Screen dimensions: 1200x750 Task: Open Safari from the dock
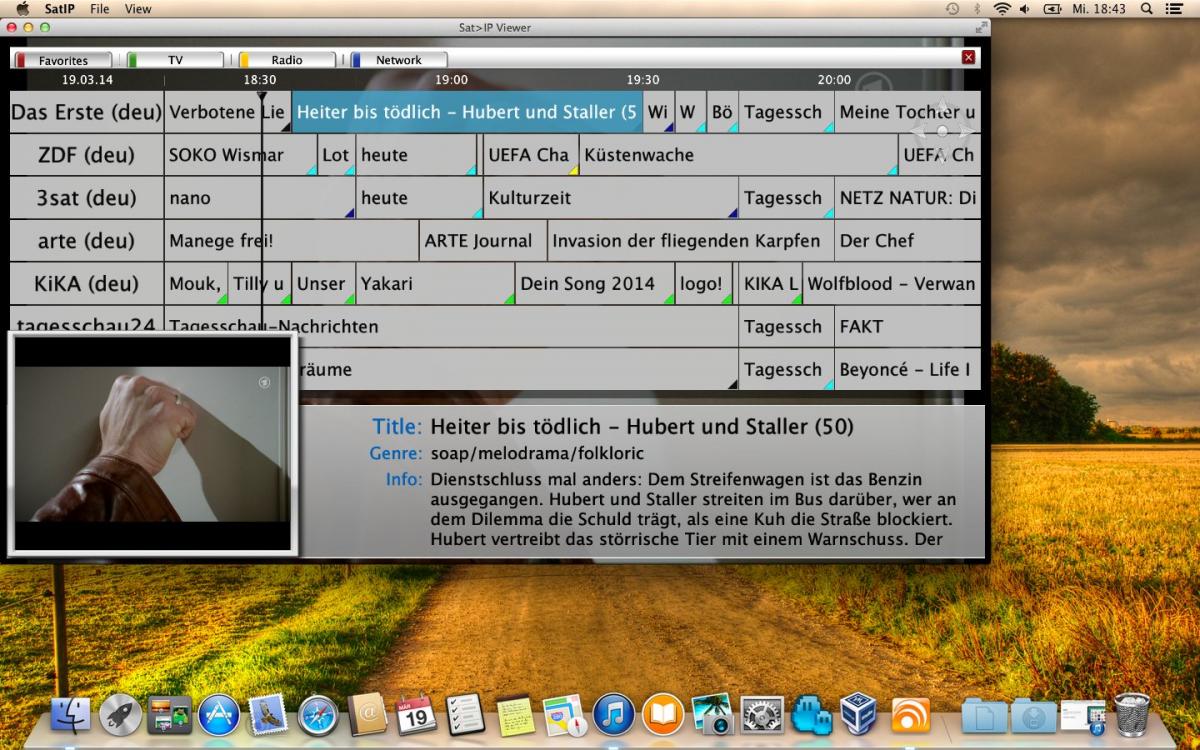318,715
